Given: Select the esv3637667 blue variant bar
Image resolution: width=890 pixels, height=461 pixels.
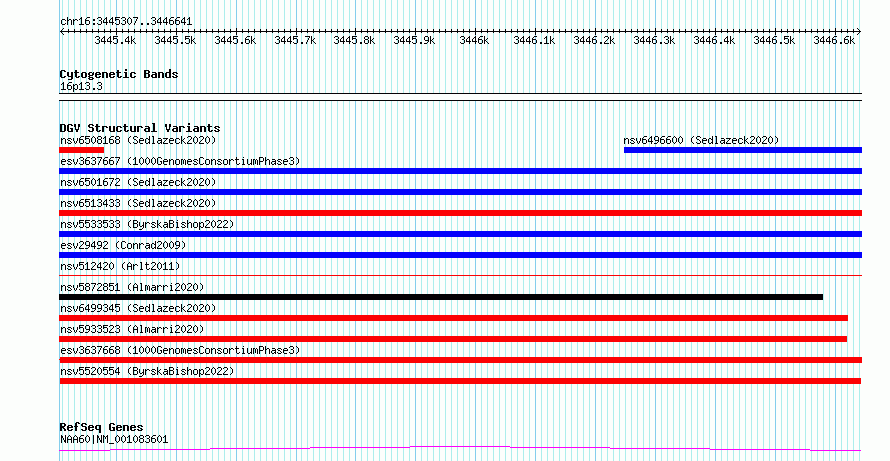Looking at the screenshot, I should click(460, 171).
